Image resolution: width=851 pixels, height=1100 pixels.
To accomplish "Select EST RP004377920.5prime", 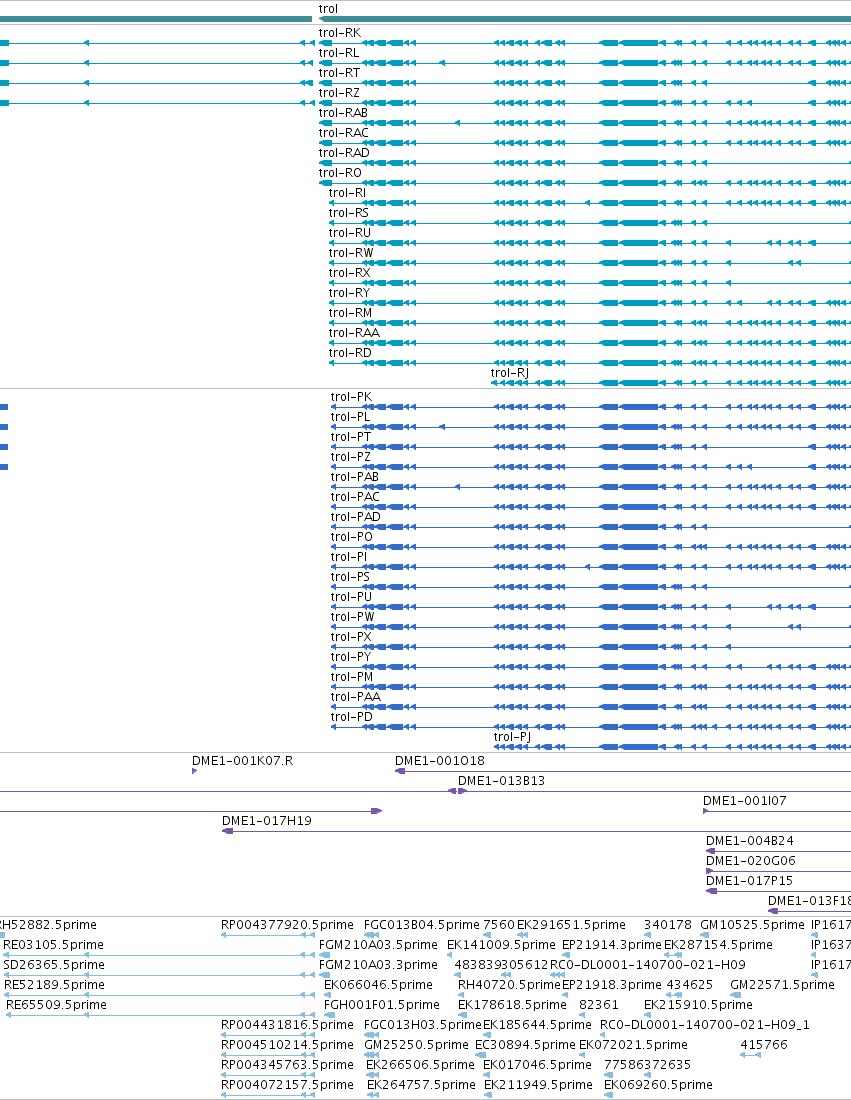I will [287, 925].
